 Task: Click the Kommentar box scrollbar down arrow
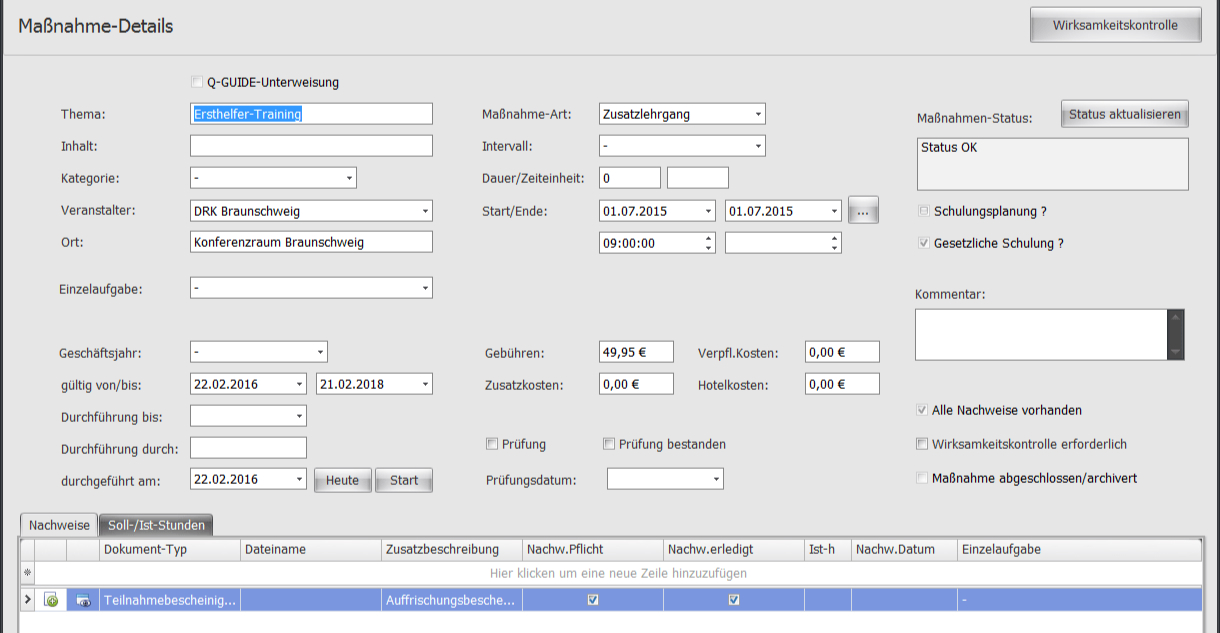(1176, 351)
